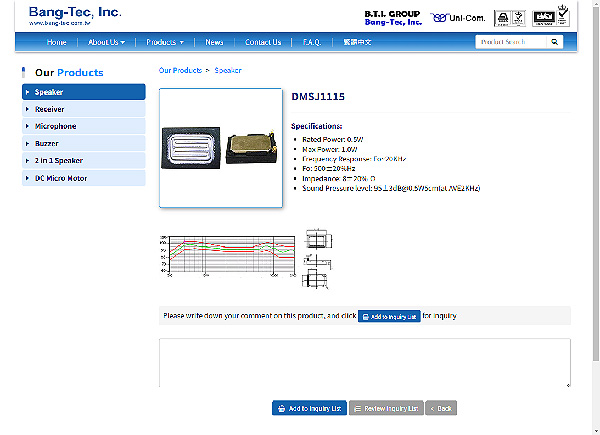The height and width of the screenshot is (435, 600).
Task: Open the Home menu item
Action: click(57, 42)
